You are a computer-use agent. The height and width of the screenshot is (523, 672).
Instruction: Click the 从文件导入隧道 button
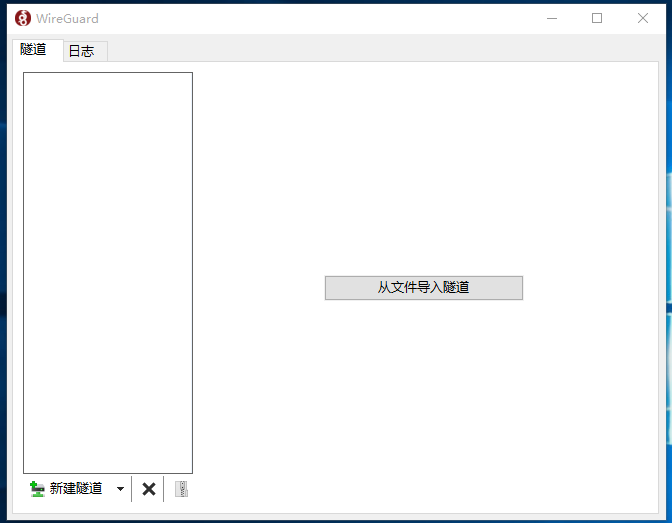(423, 288)
